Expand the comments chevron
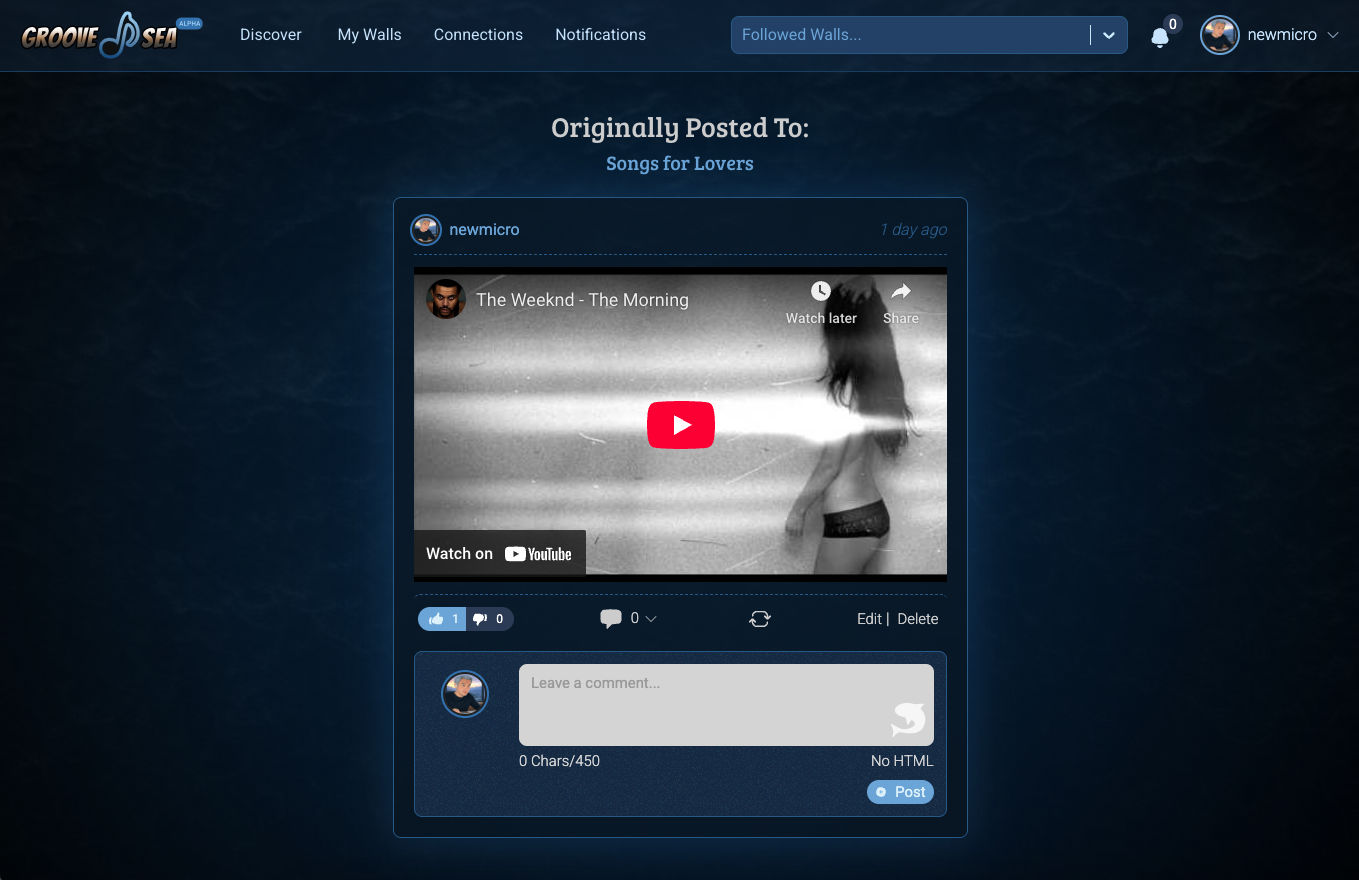The height and width of the screenshot is (880, 1359). click(x=651, y=619)
